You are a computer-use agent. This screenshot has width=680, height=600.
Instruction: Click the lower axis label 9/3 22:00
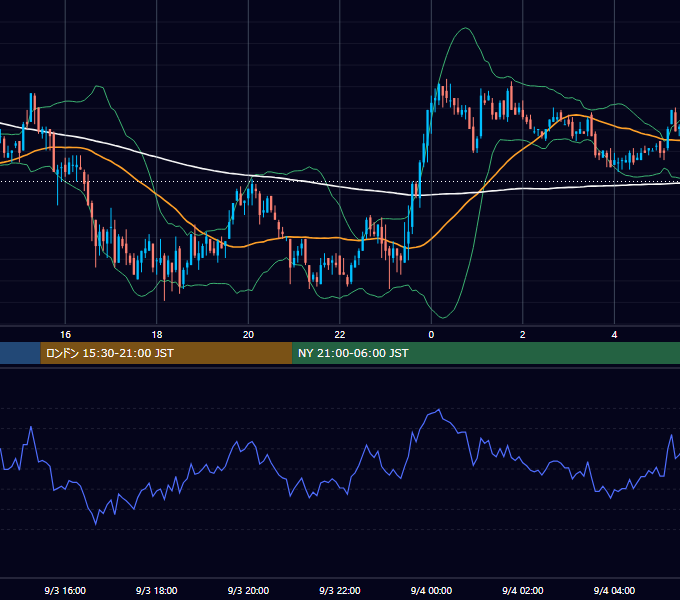coord(340,590)
